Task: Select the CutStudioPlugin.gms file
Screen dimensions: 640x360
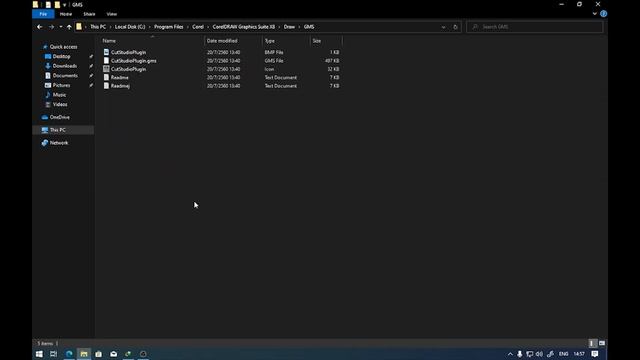Action: [133, 61]
